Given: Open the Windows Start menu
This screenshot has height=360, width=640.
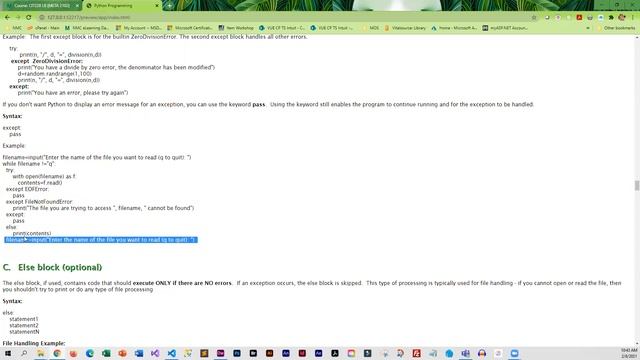Looking at the screenshot, I should [8, 353].
